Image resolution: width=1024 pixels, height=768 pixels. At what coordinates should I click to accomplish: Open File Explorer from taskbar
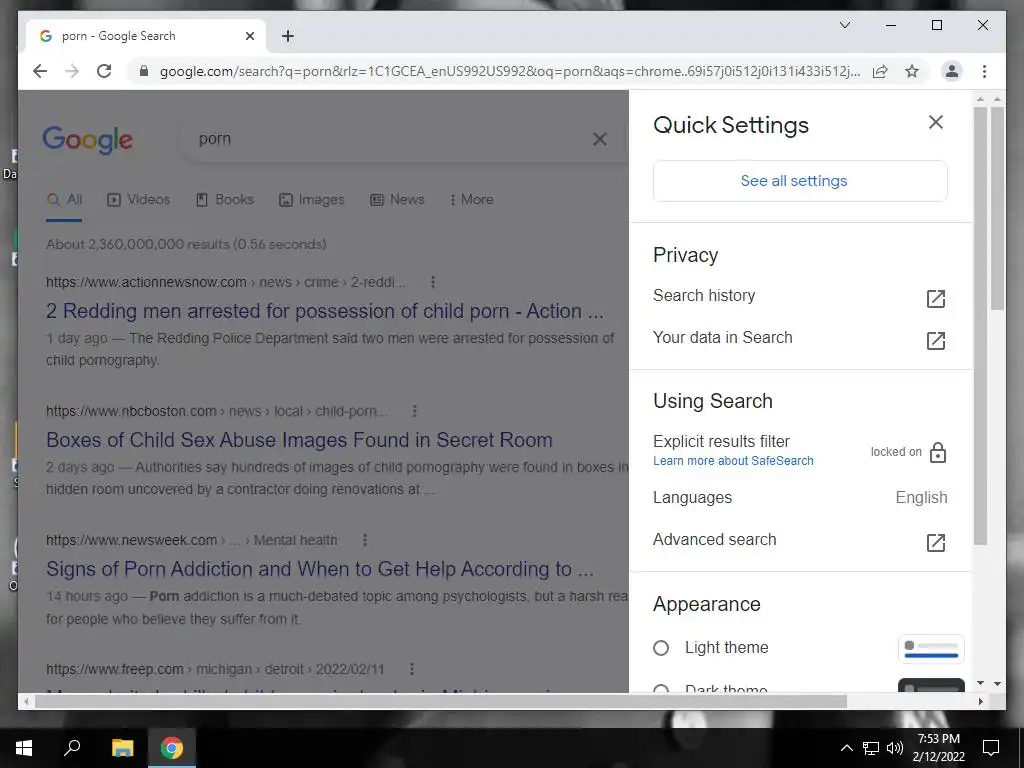coord(122,748)
